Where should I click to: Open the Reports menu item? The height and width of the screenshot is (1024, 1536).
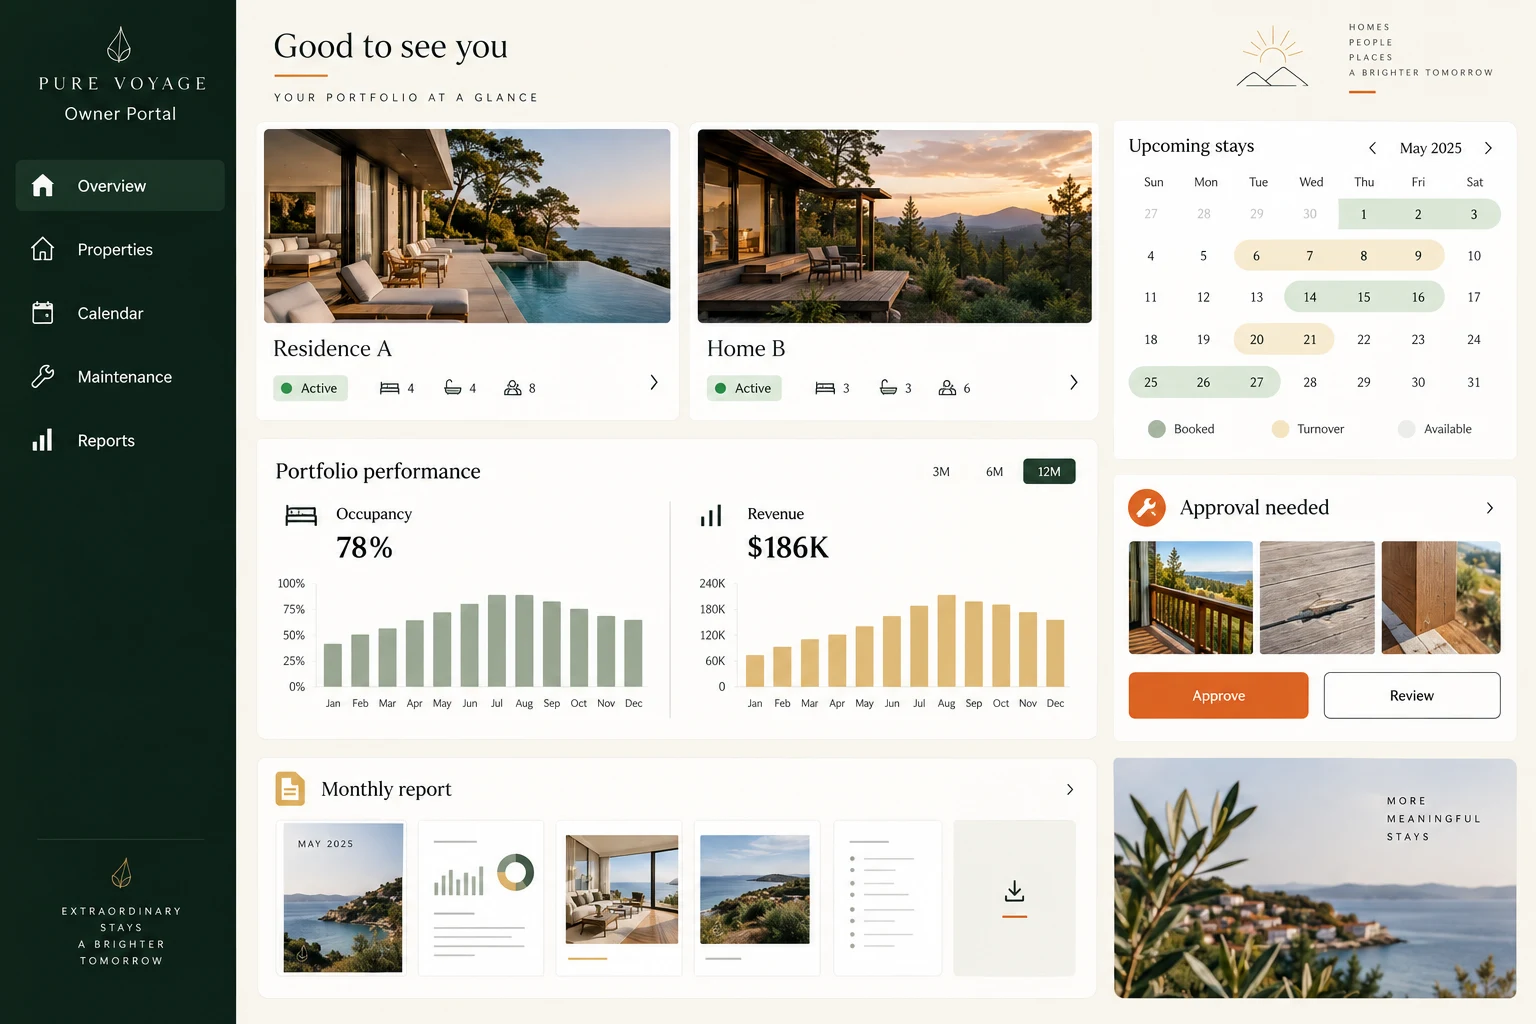pyautogui.click(x=120, y=440)
